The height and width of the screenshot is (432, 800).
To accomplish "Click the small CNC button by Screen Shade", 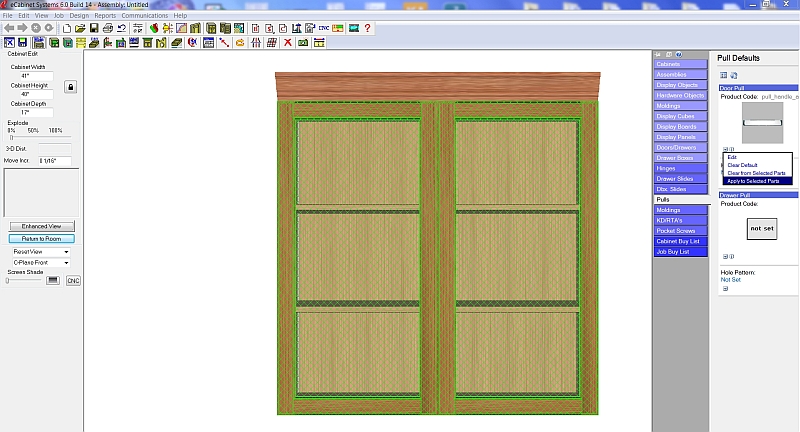I will (73, 281).
